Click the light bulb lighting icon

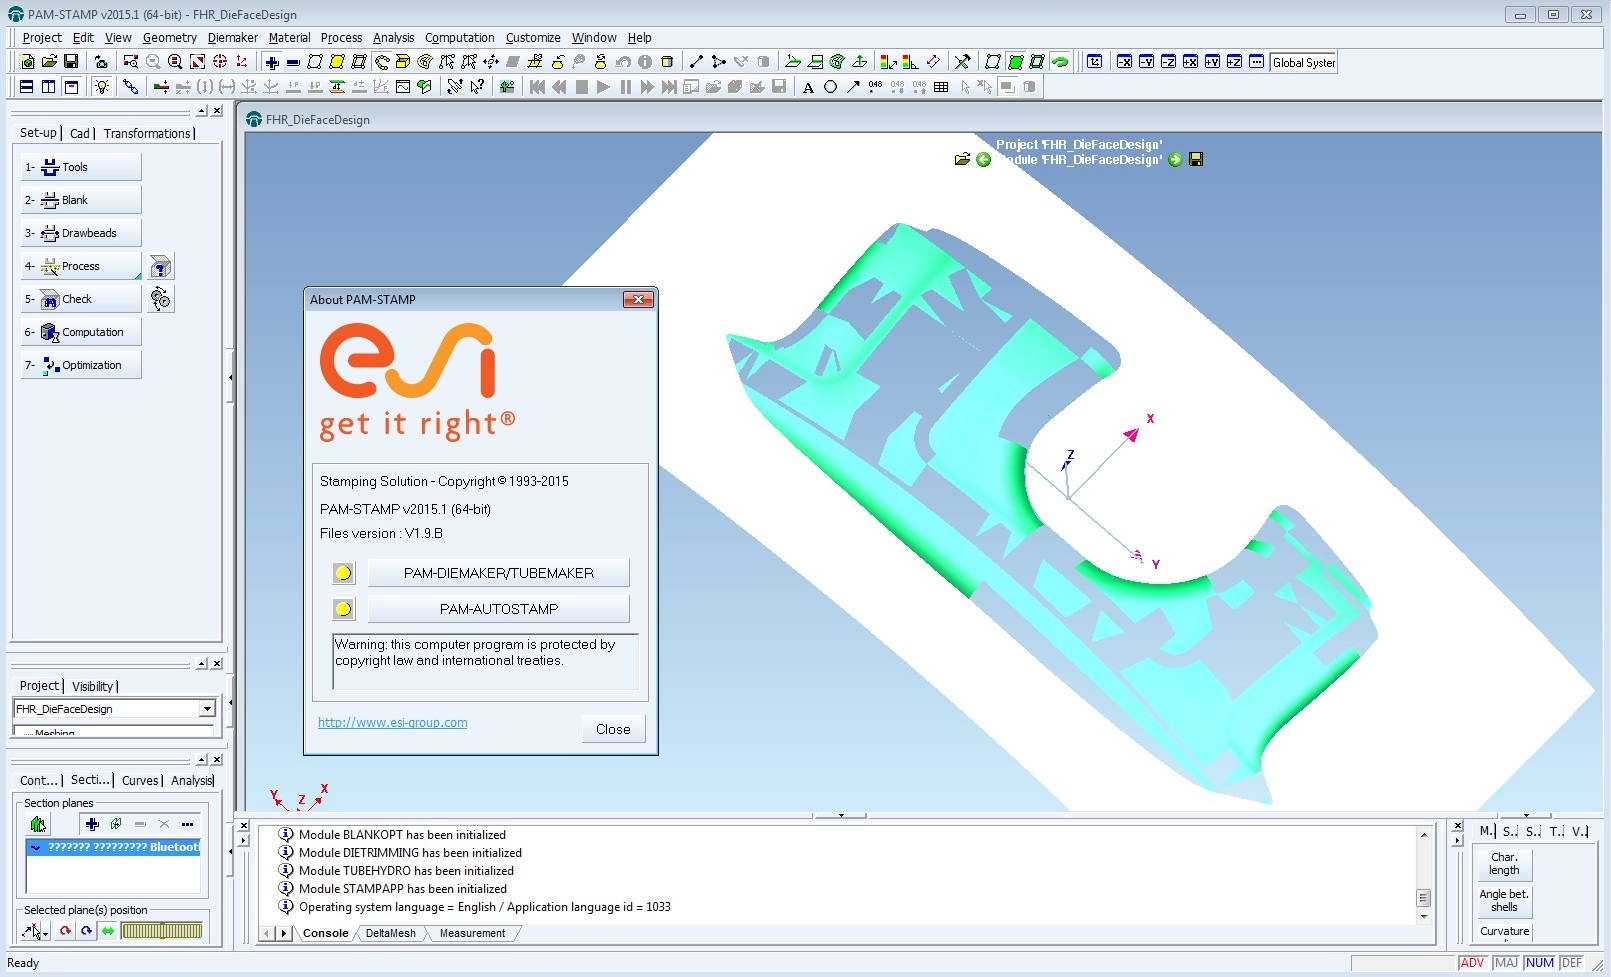coord(101,87)
